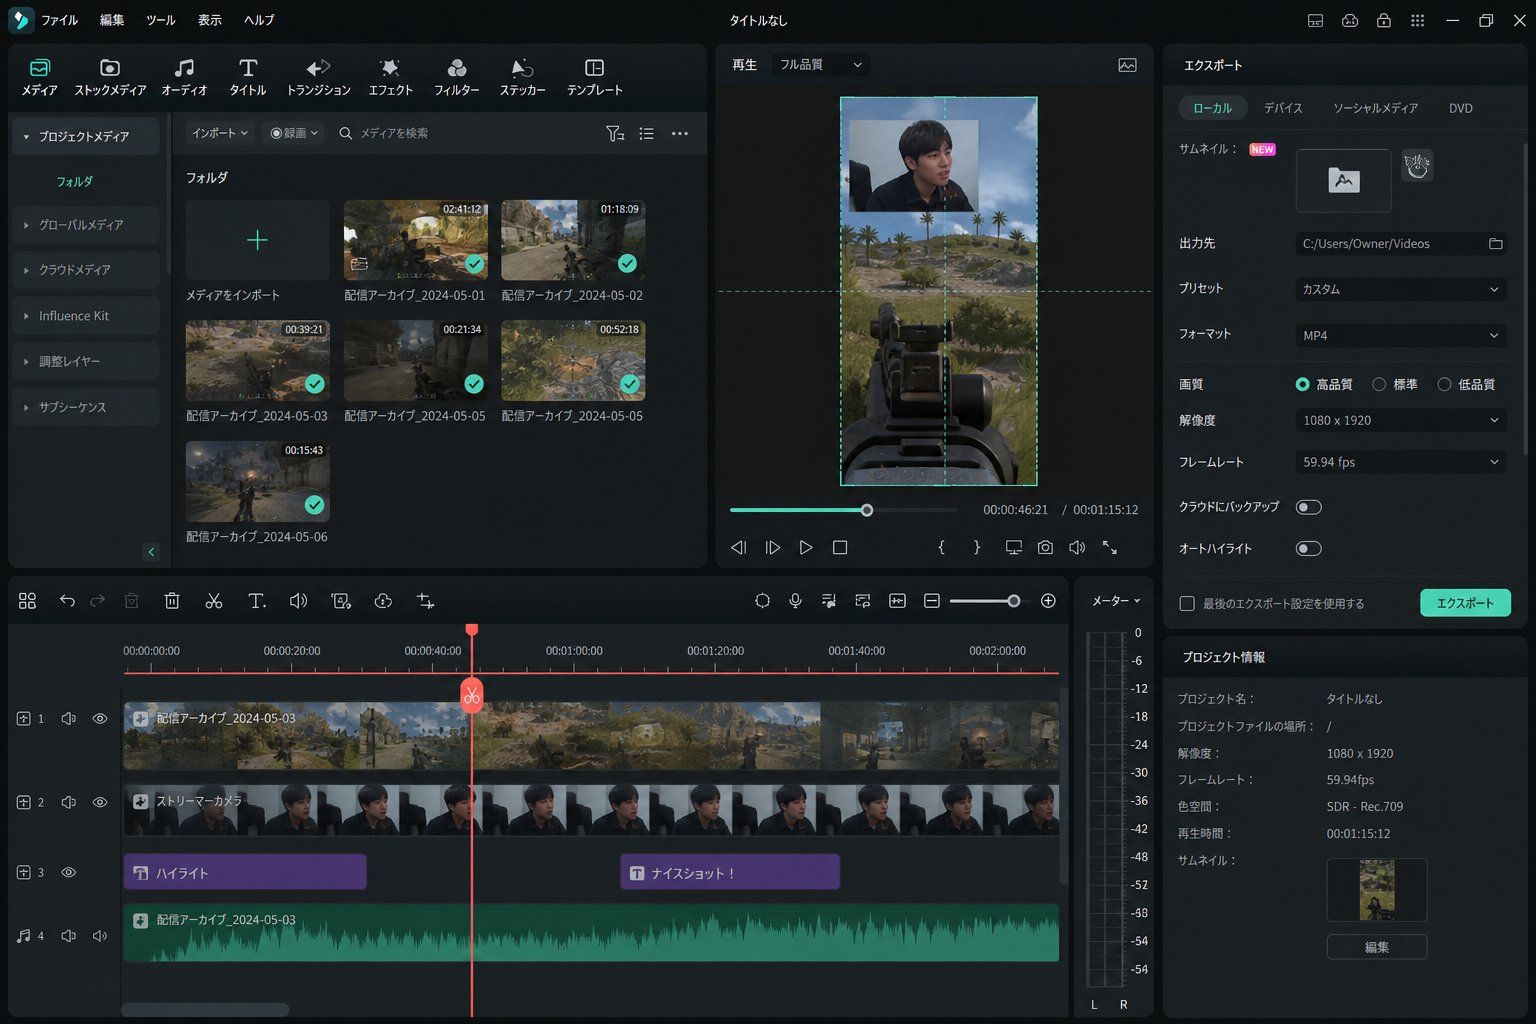Viewport: 1536px width, 1024px height.
Task: Open the Transitions (トランジション) tab
Action: (318, 77)
